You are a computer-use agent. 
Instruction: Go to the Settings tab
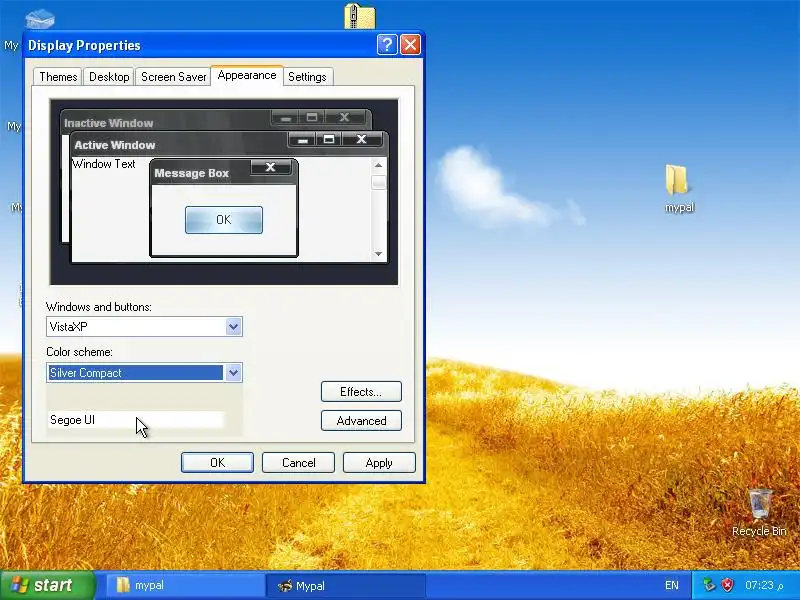point(307,77)
